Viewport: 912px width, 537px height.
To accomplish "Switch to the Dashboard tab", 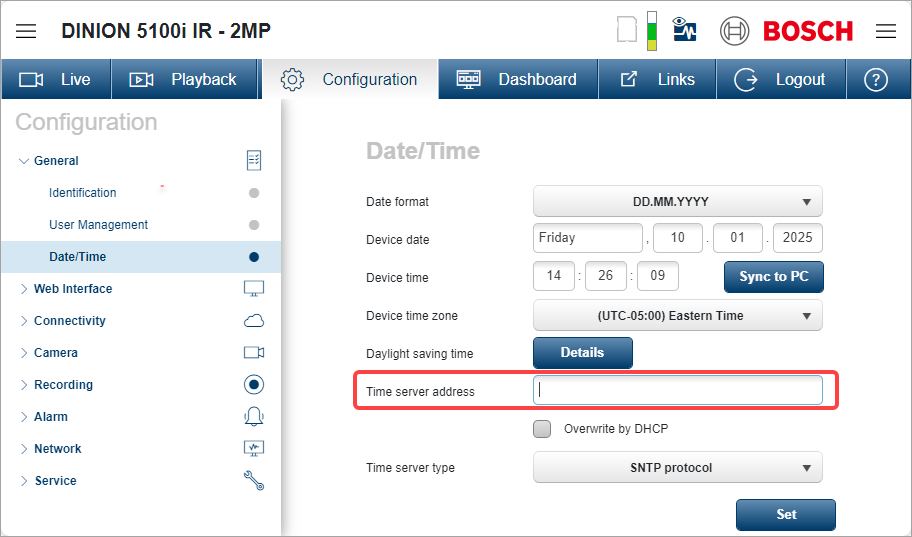I will pyautogui.click(x=517, y=79).
